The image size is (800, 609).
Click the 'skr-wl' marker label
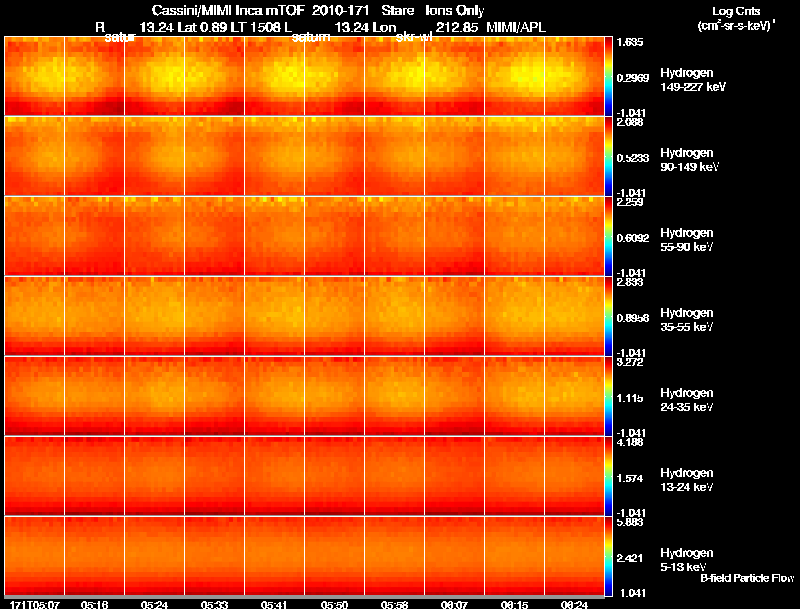[x=414, y=37]
